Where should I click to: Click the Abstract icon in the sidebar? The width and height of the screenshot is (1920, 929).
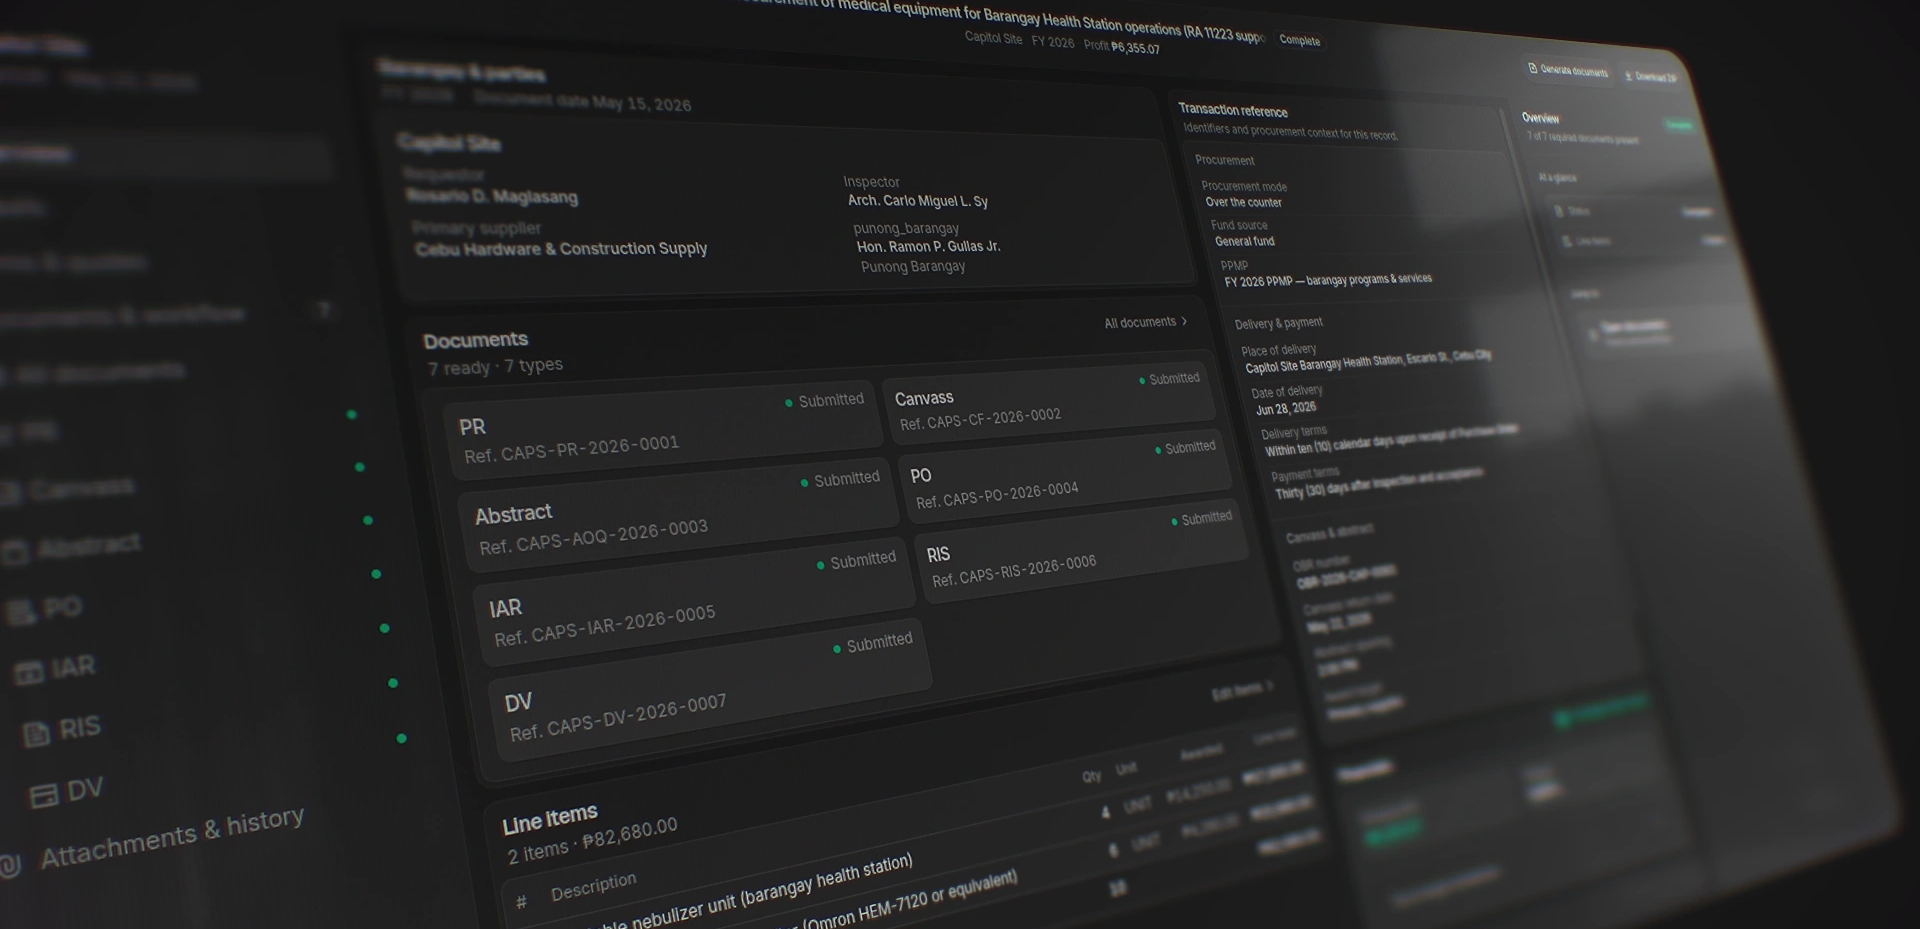click(15, 551)
